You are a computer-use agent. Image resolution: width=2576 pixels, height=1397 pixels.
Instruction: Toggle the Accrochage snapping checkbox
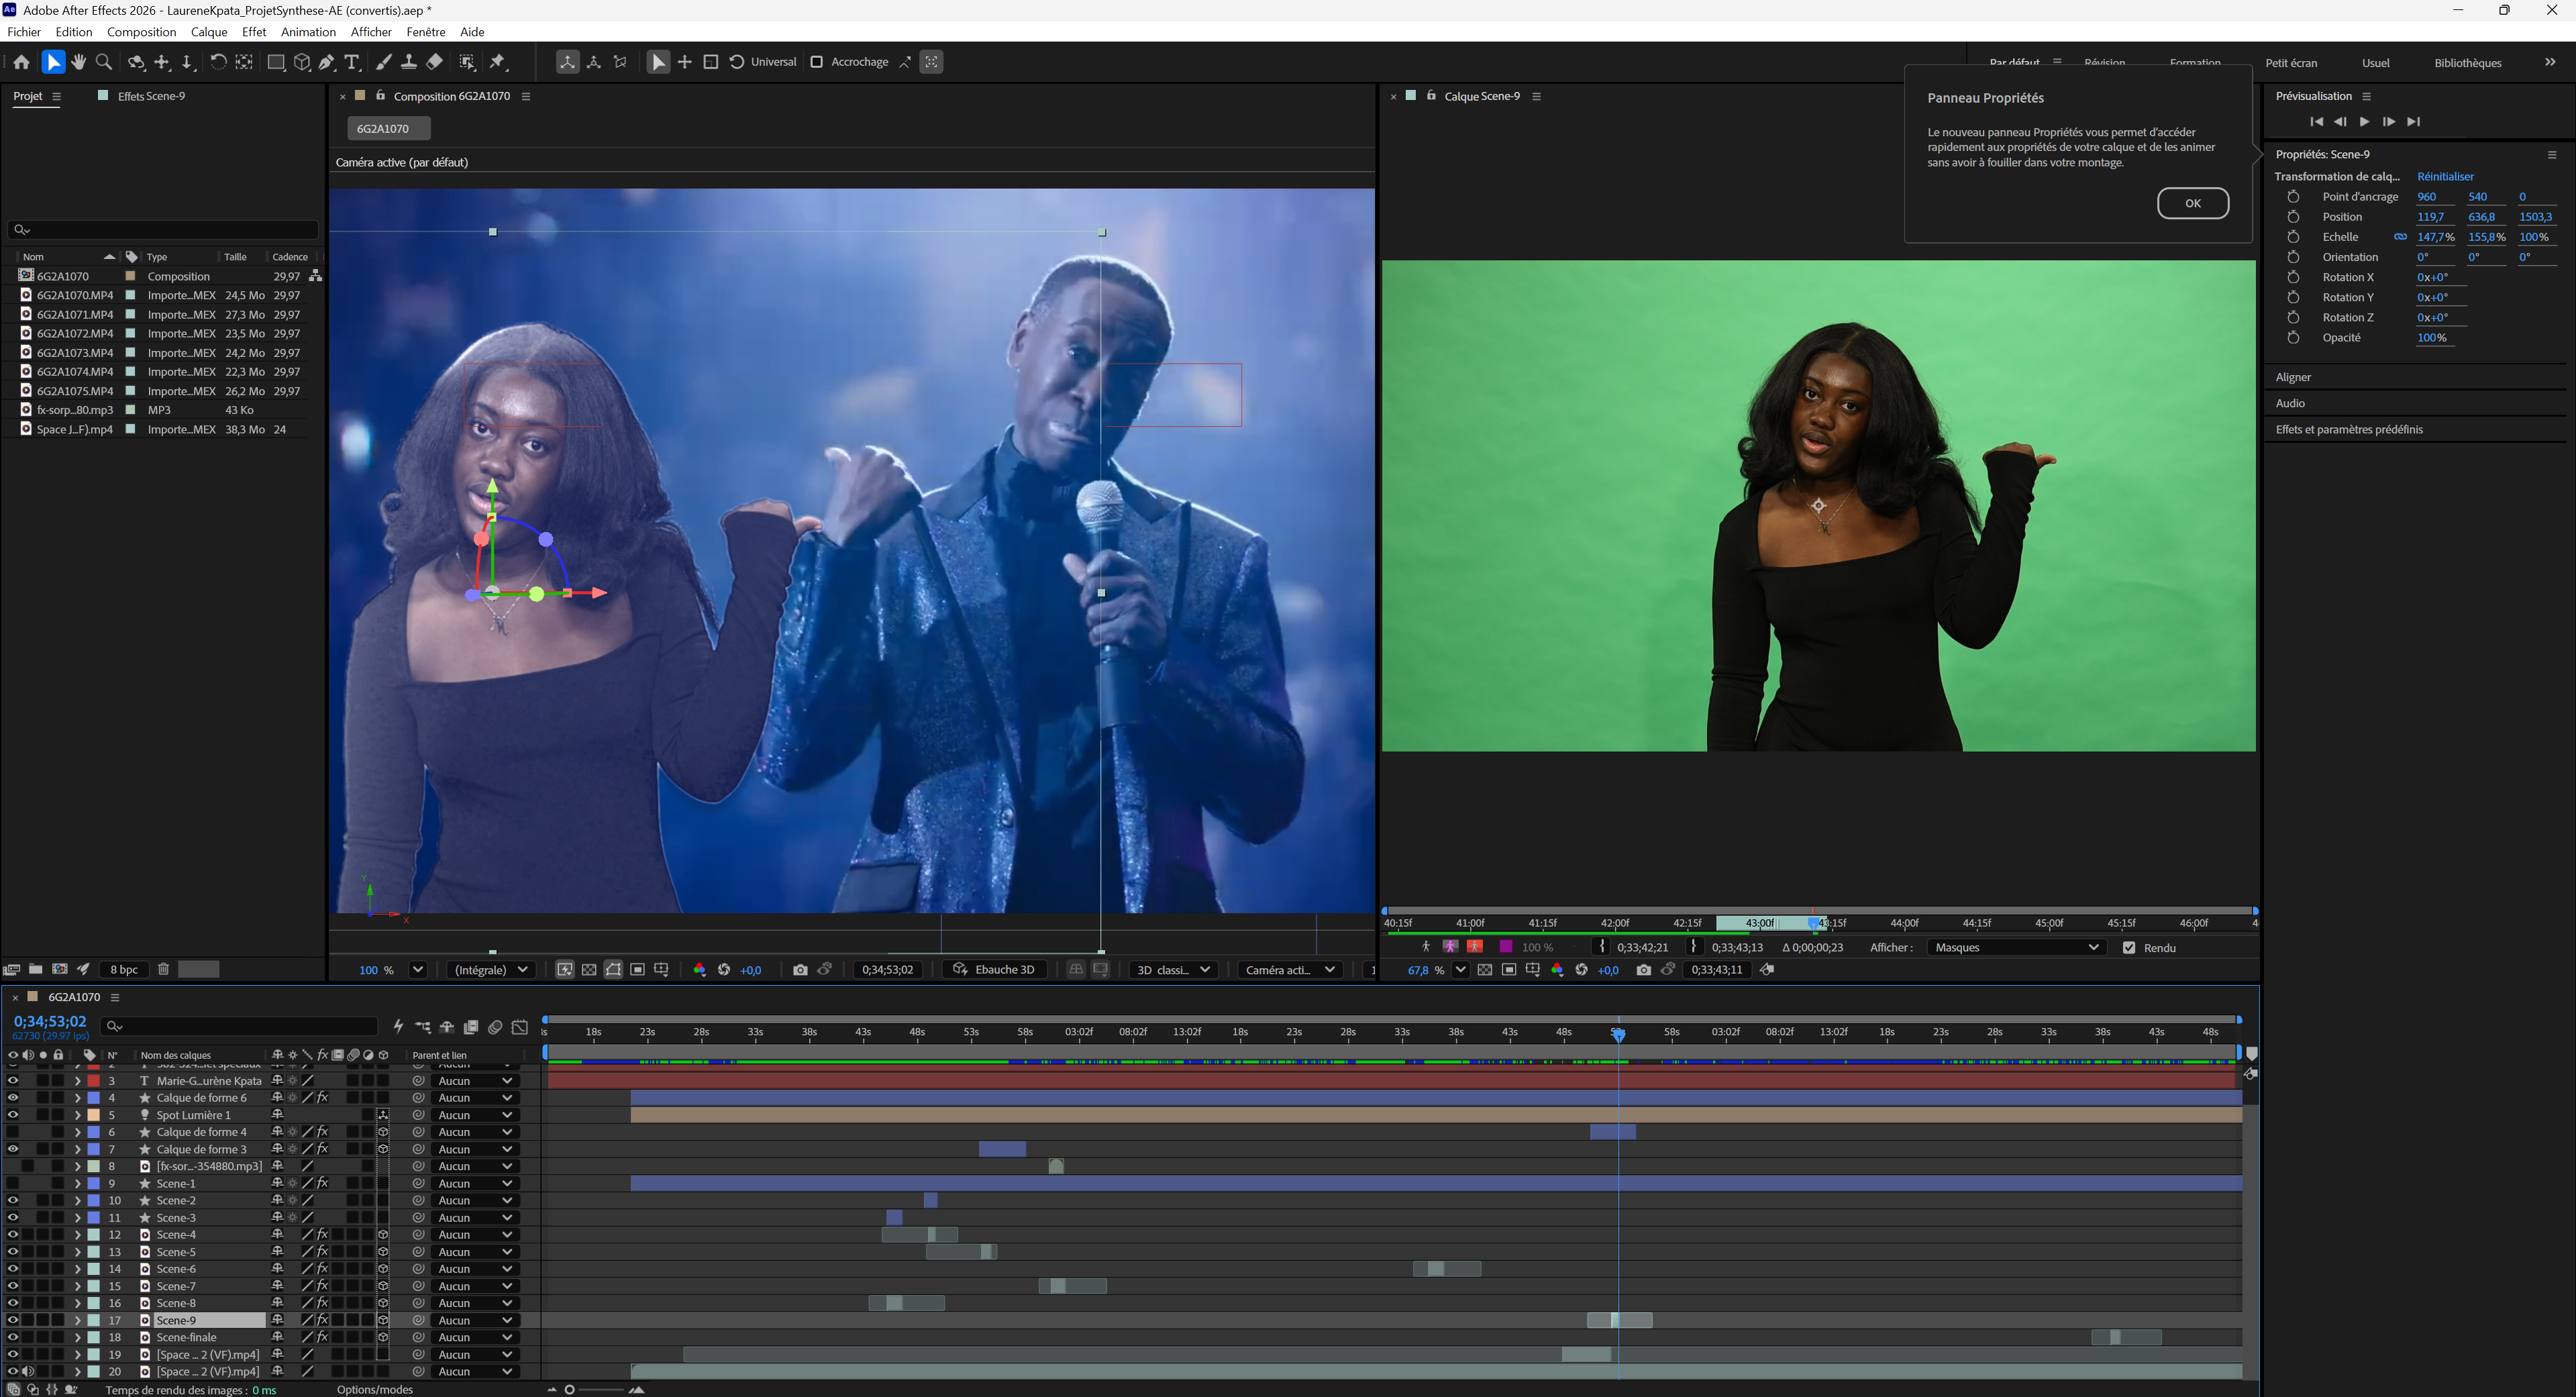click(x=816, y=62)
